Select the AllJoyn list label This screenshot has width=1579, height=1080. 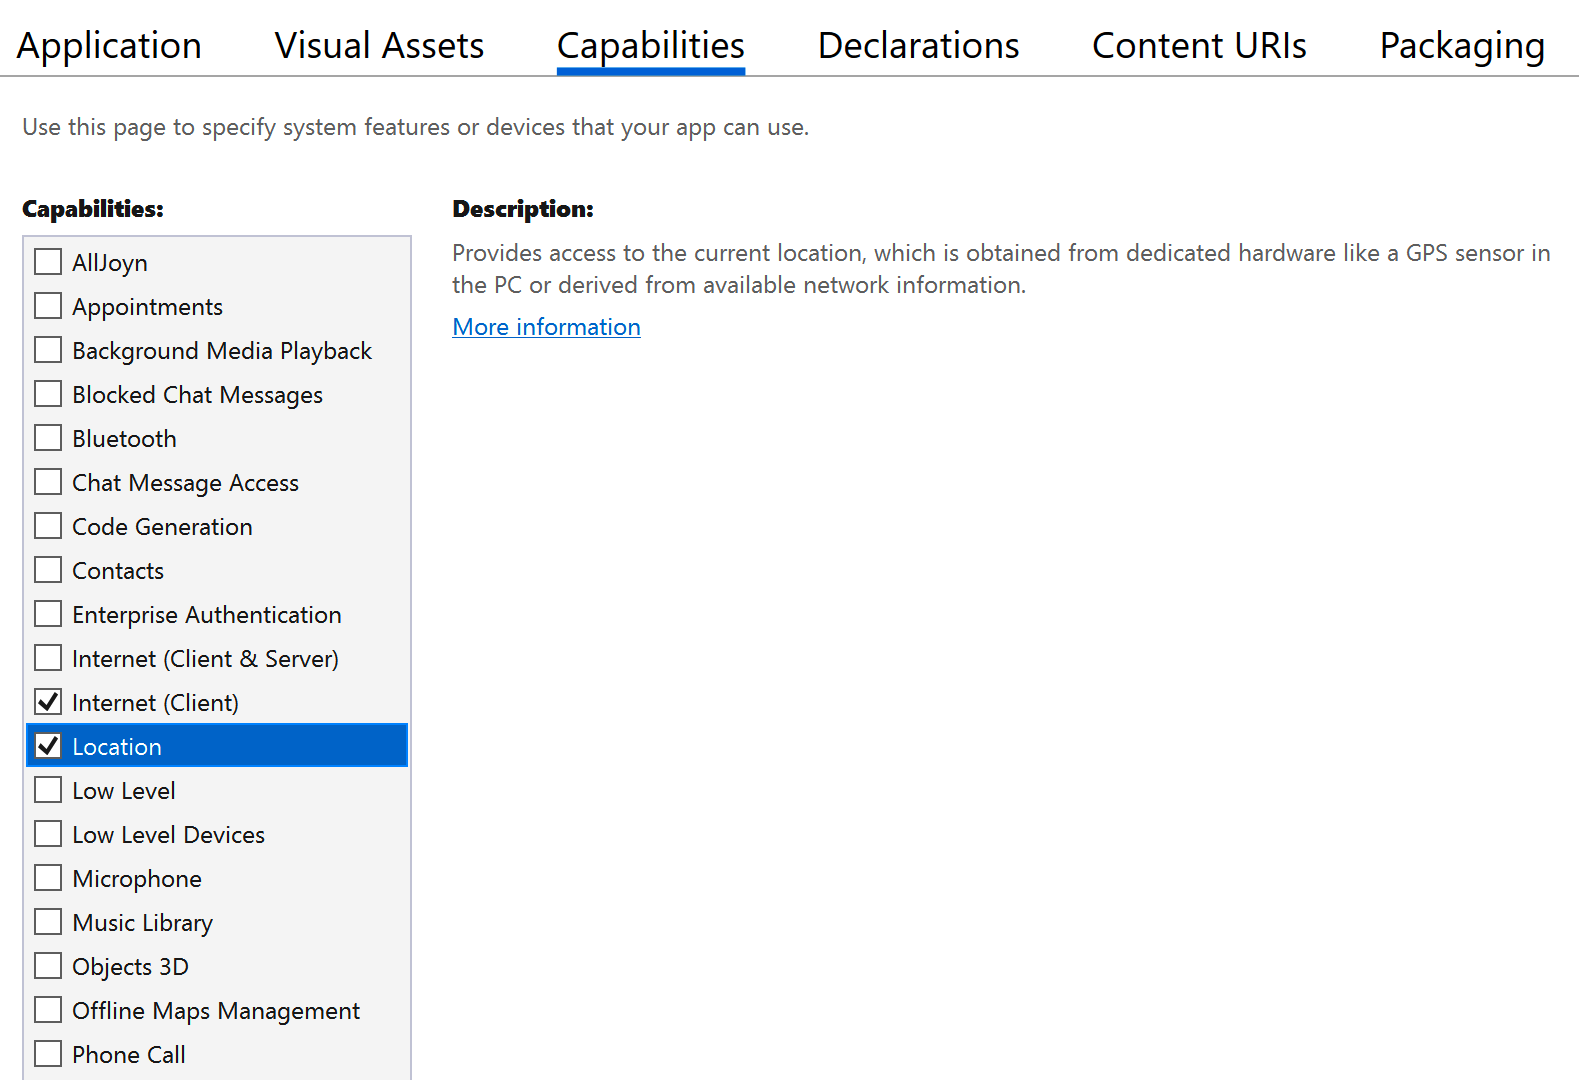(x=110, y=263)
